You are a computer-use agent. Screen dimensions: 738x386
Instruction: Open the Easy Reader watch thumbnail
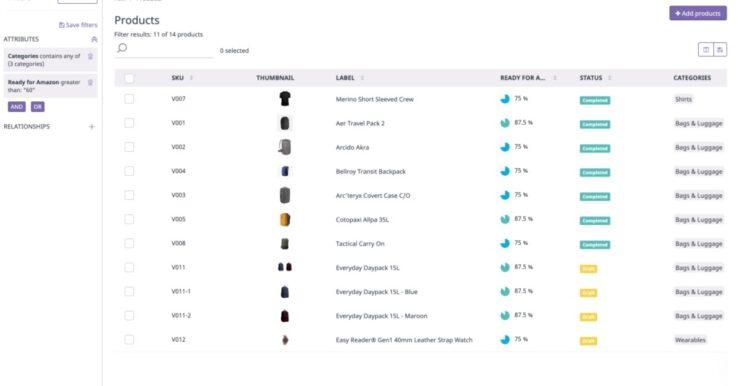pos(285,340)
